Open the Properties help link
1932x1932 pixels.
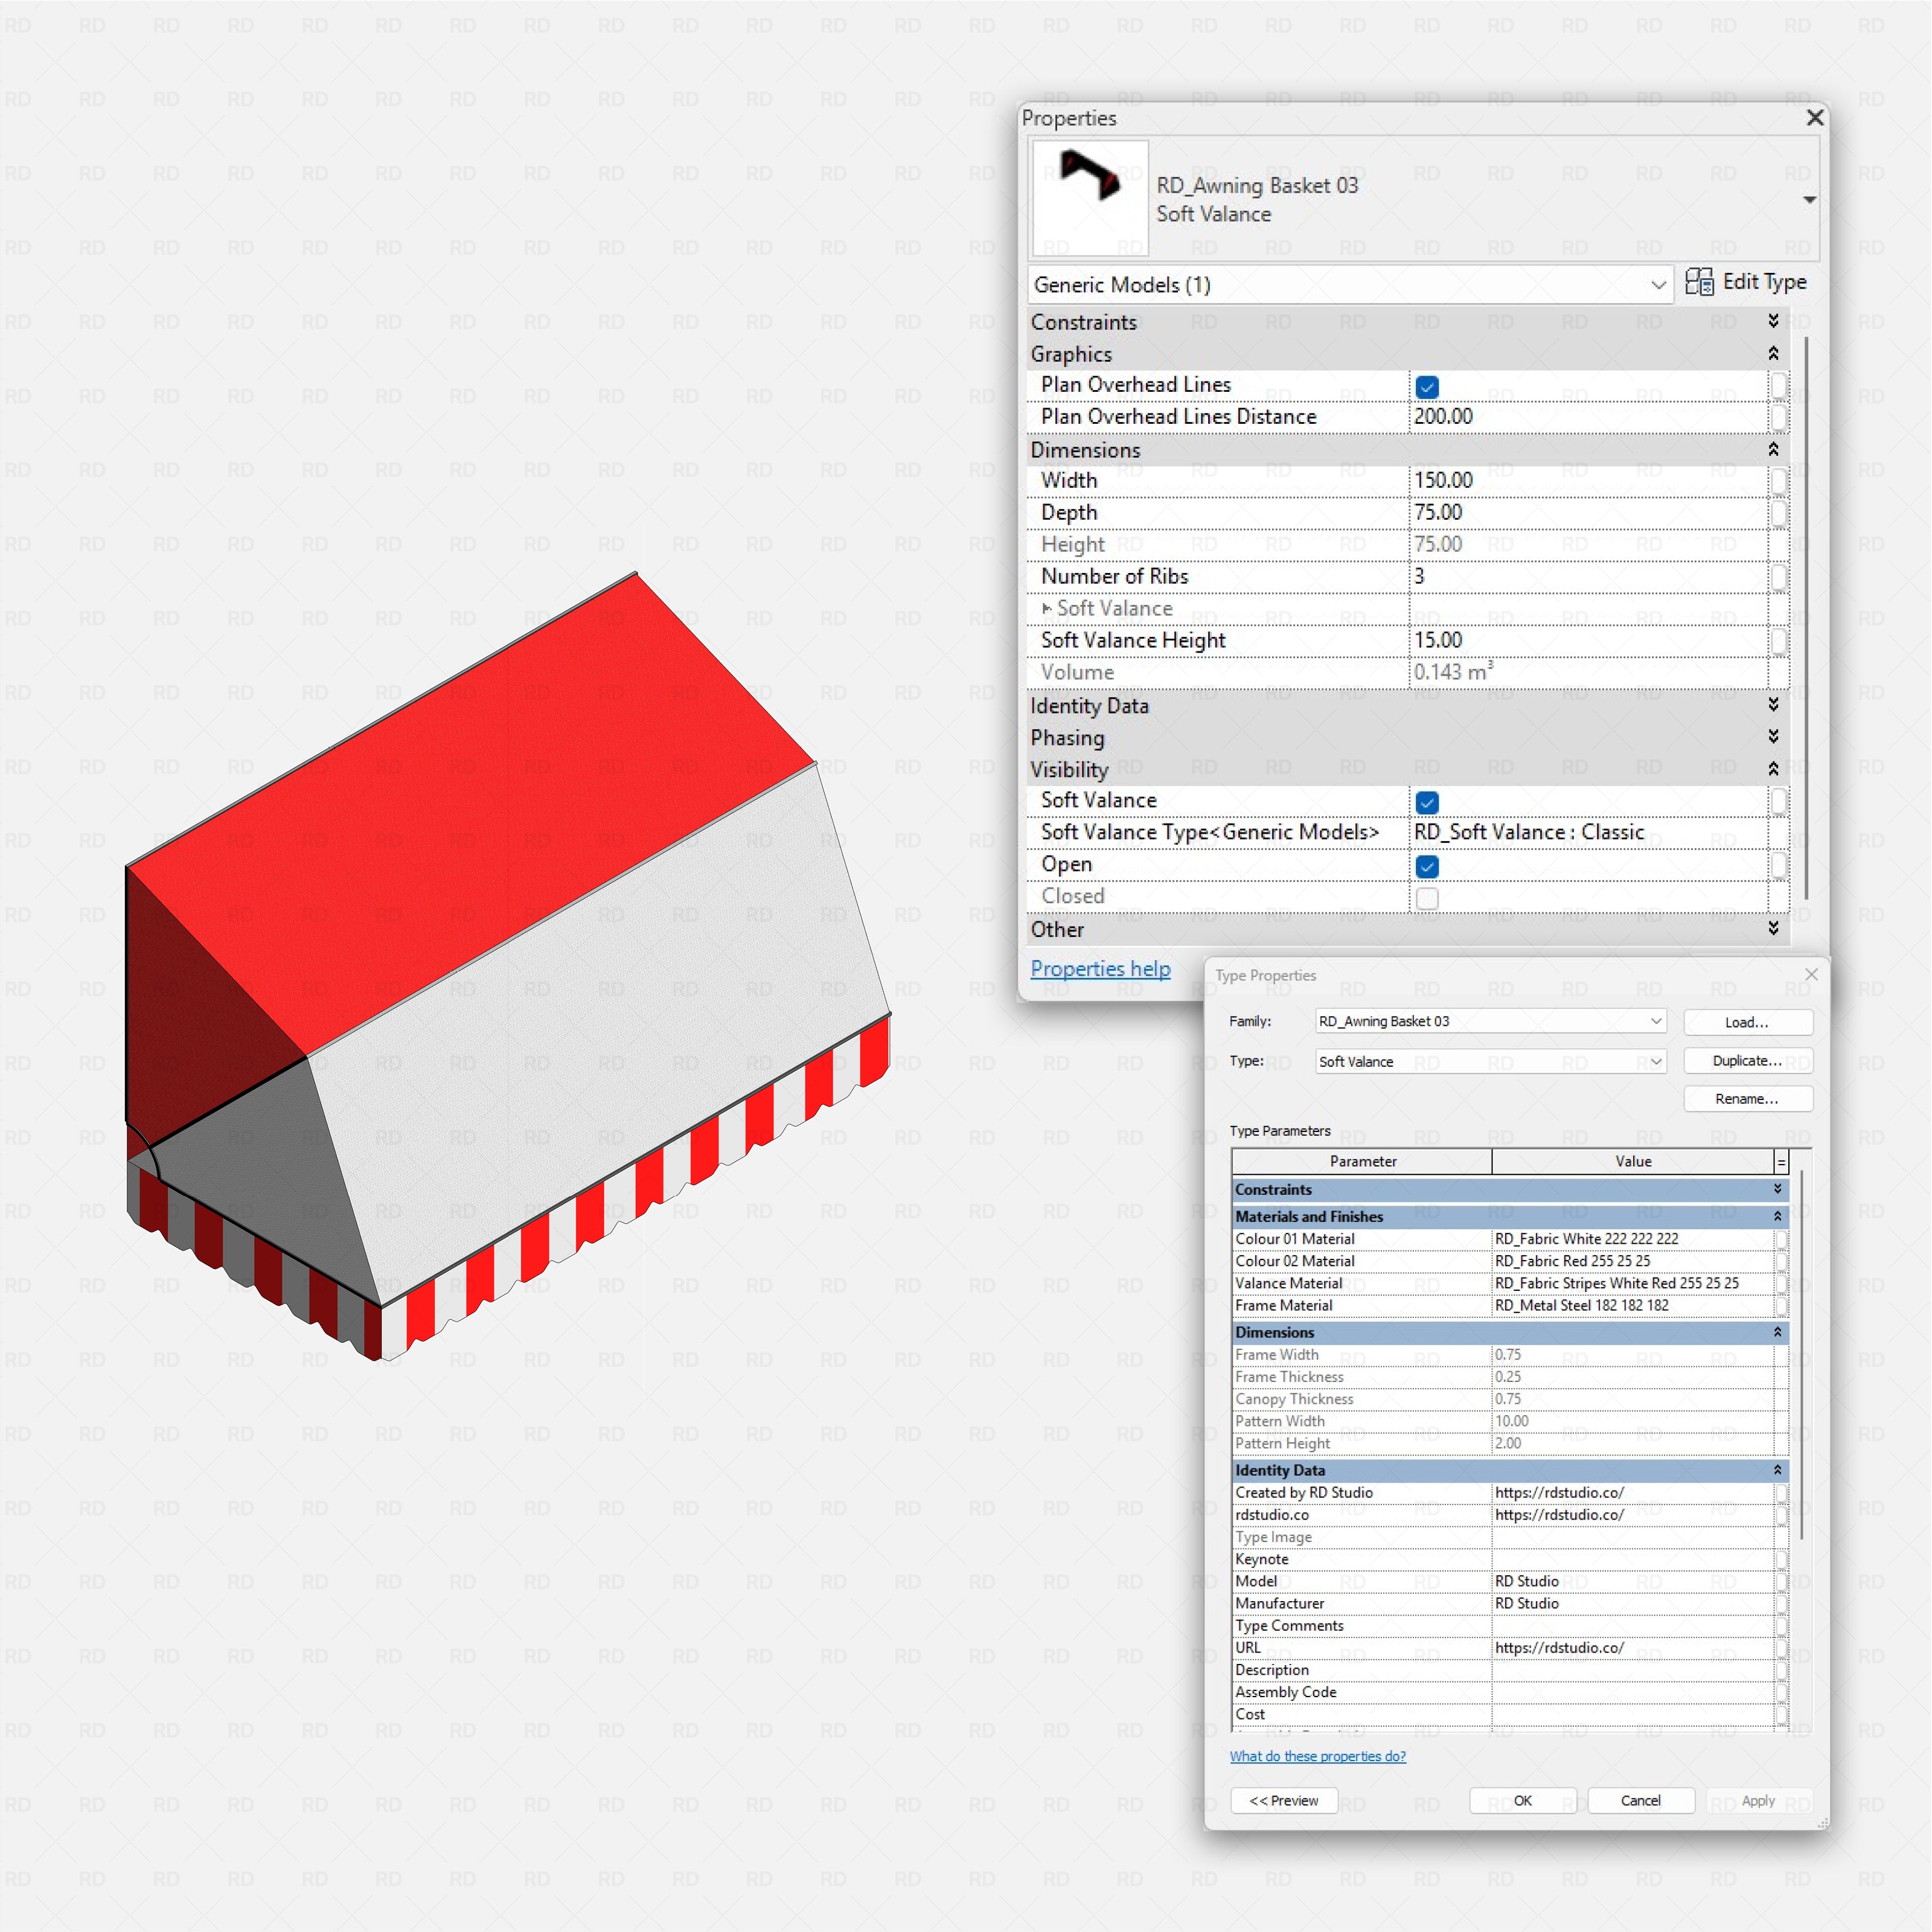point(1100,968)
